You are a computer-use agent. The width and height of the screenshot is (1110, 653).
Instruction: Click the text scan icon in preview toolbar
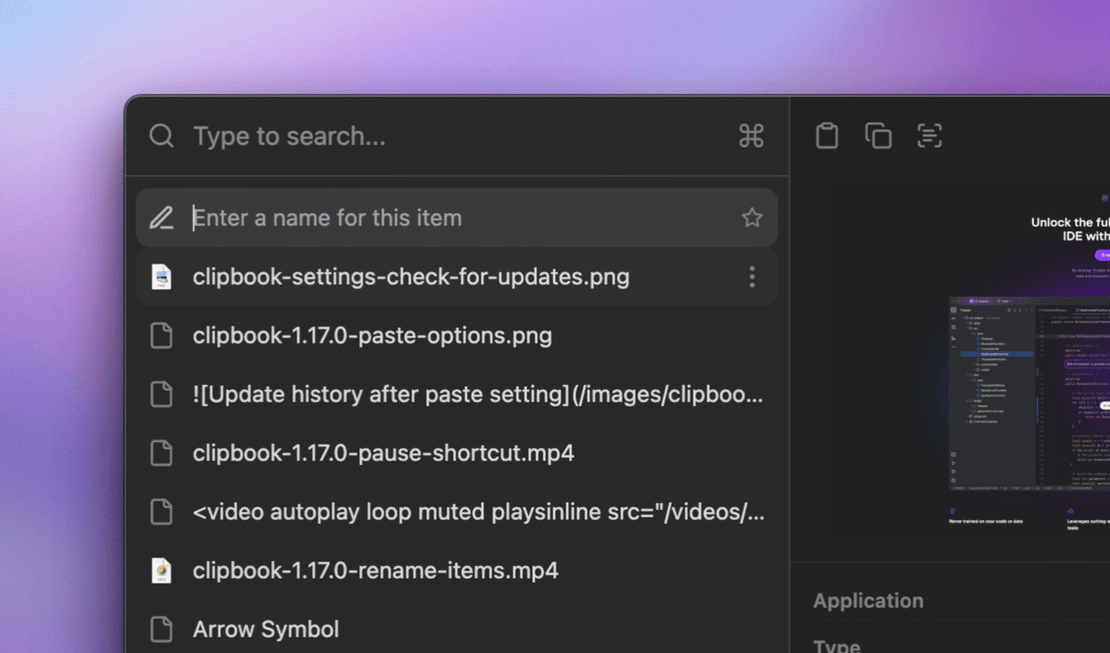pos(929,135)
